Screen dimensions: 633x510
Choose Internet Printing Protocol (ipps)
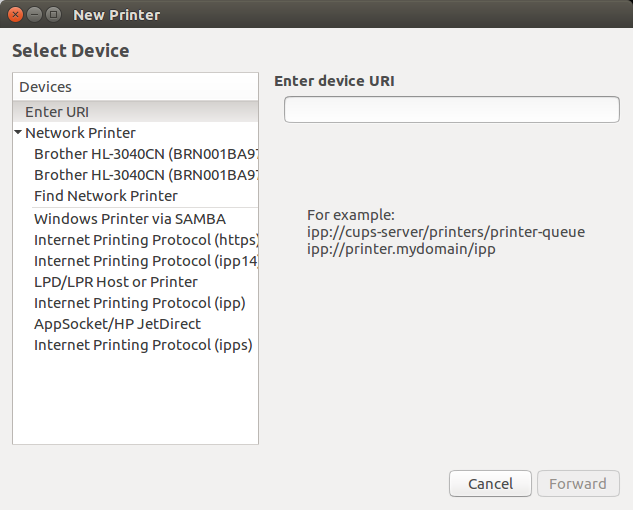click(143, 345)
